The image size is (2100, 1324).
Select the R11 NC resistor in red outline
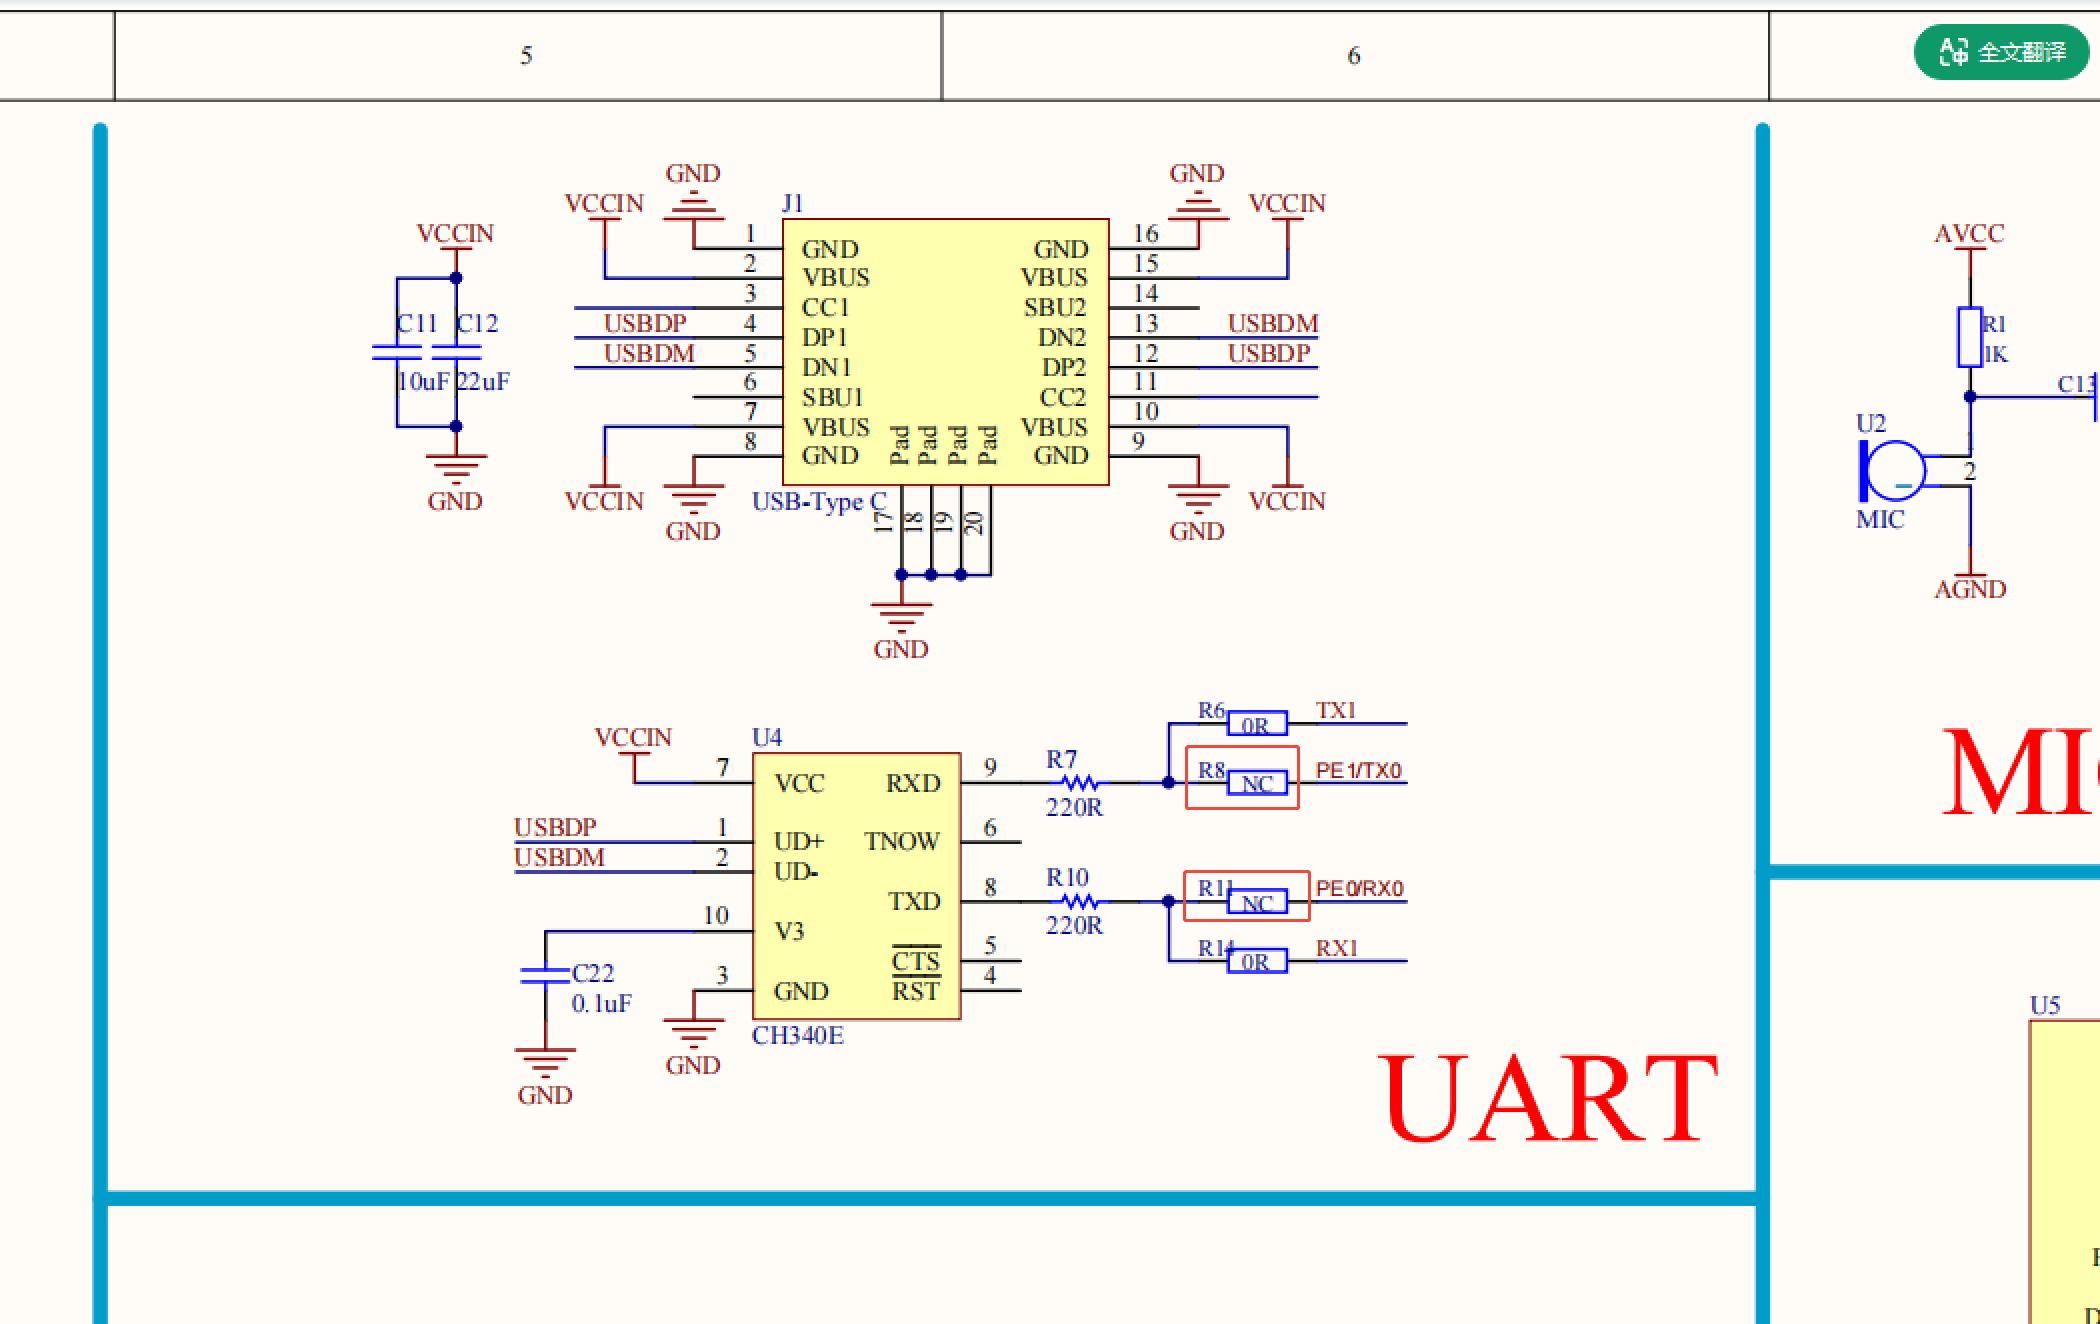1256,902
